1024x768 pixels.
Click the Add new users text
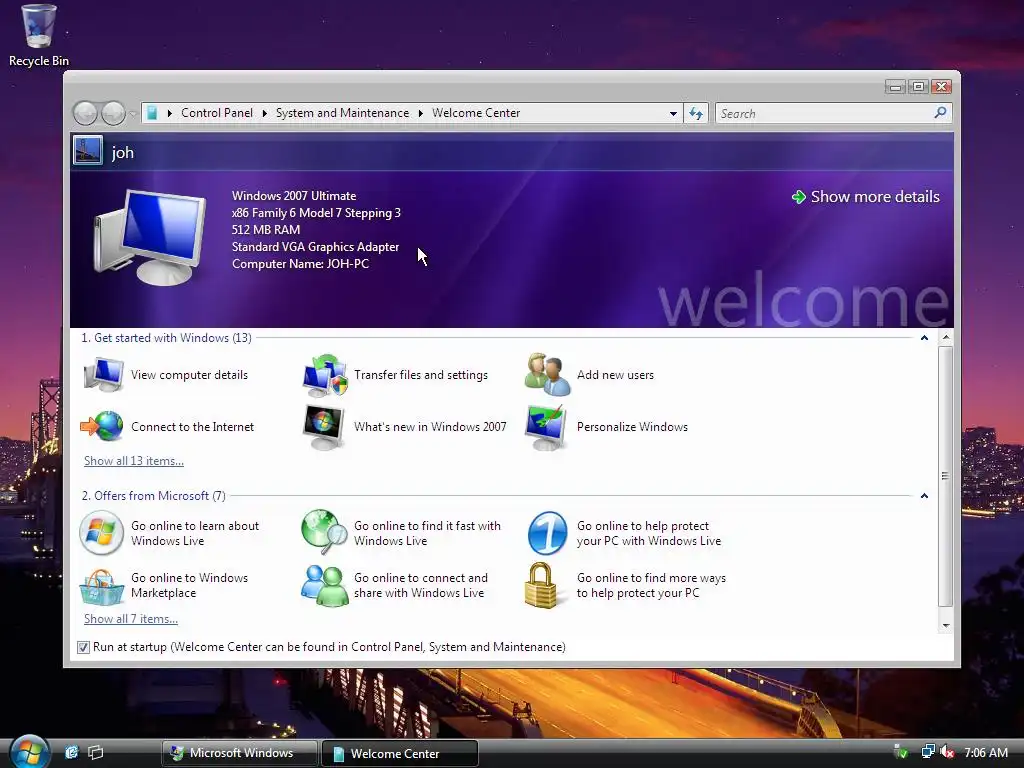(615, 375)
